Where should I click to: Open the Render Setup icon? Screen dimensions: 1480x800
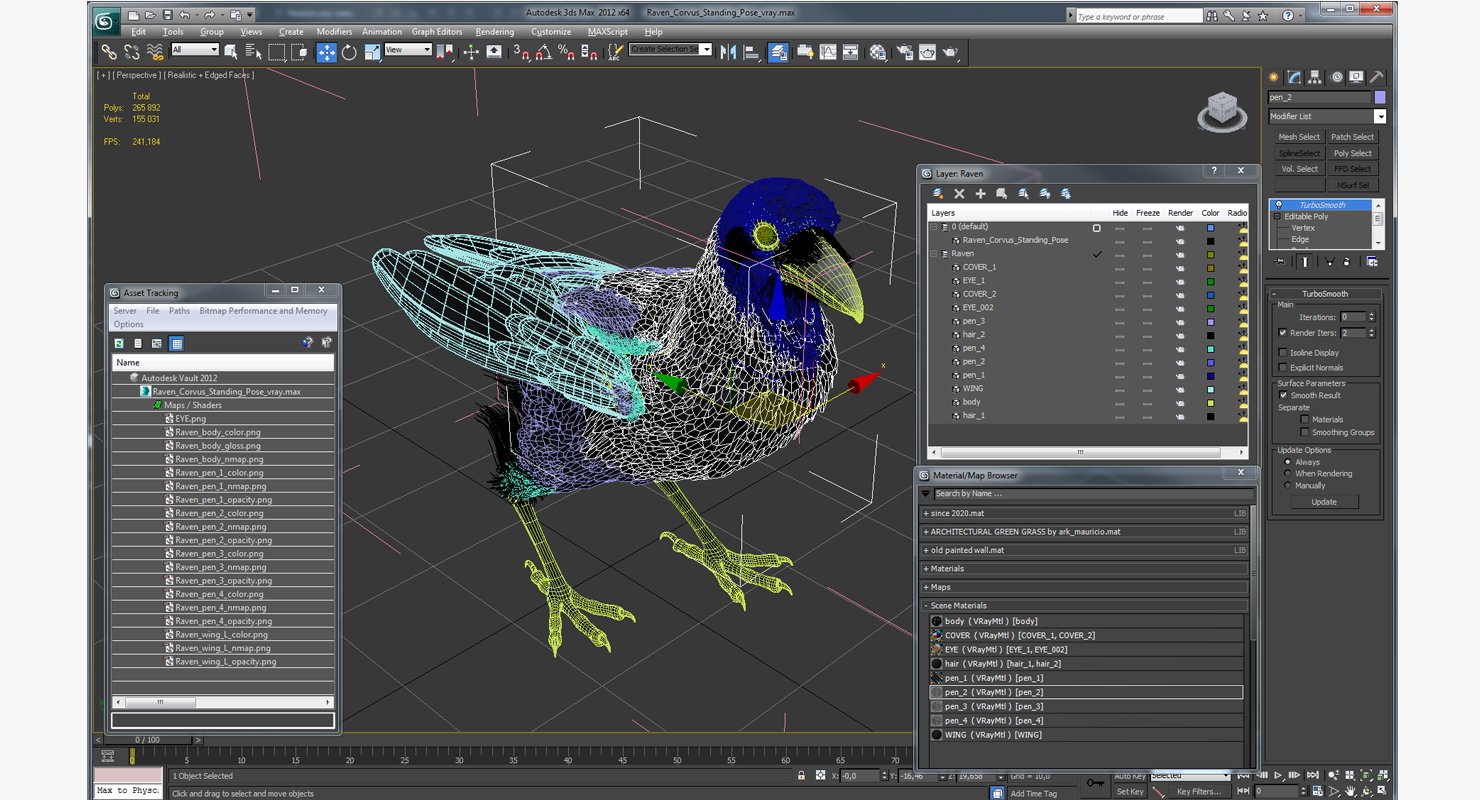[904, 52]
